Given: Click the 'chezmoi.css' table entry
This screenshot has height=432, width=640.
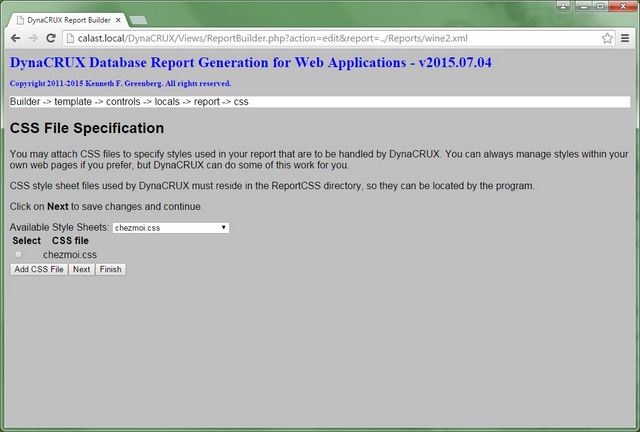Looking at the screenshot, I should [x=70, y=255].
